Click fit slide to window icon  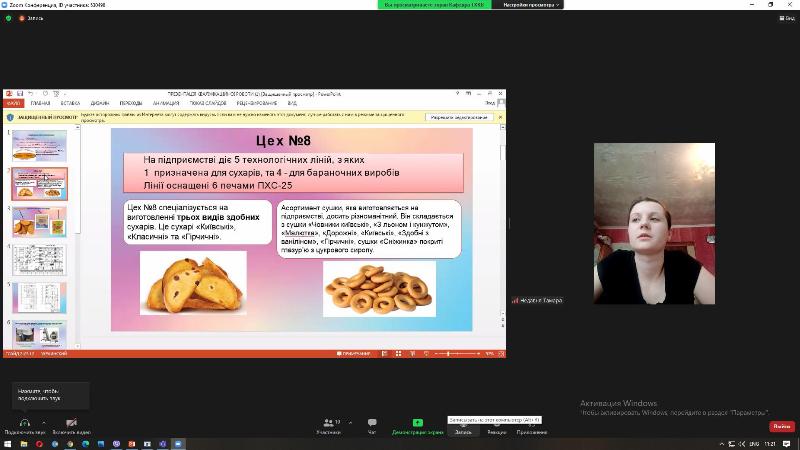501,354
